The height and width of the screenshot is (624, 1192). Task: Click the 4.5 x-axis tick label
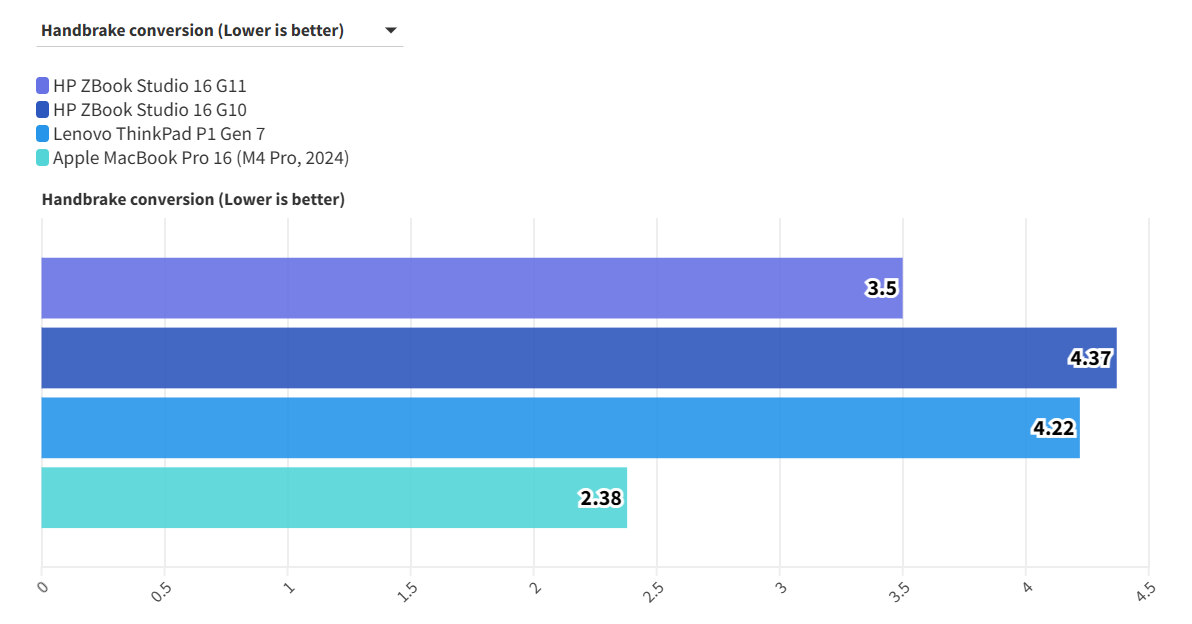(1145, 589)
